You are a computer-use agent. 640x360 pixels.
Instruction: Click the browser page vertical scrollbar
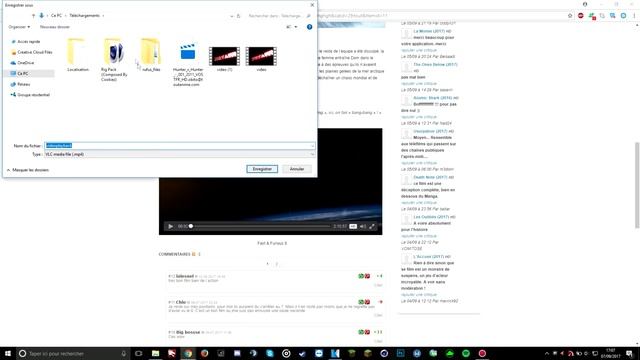point(637,185)
